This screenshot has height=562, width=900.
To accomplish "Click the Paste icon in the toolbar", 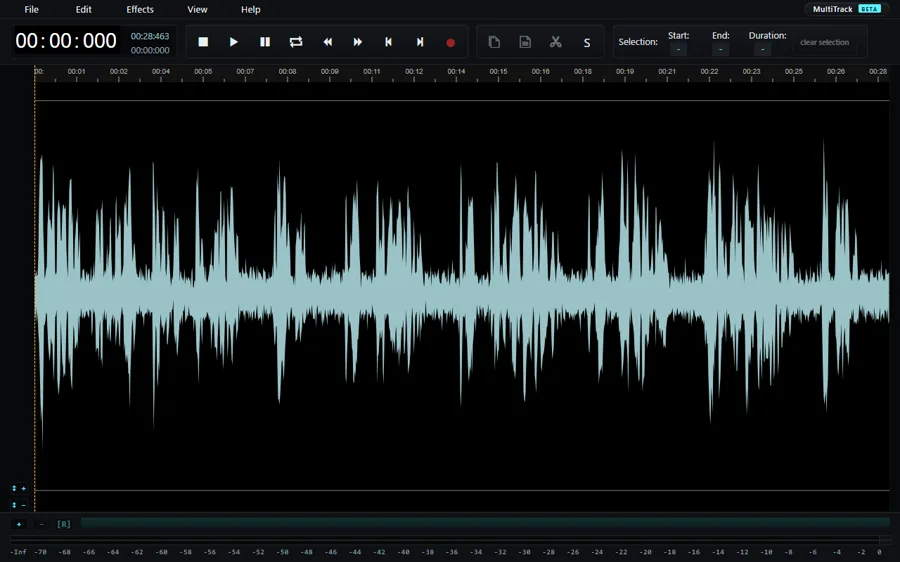I will (x=525, y=42).
